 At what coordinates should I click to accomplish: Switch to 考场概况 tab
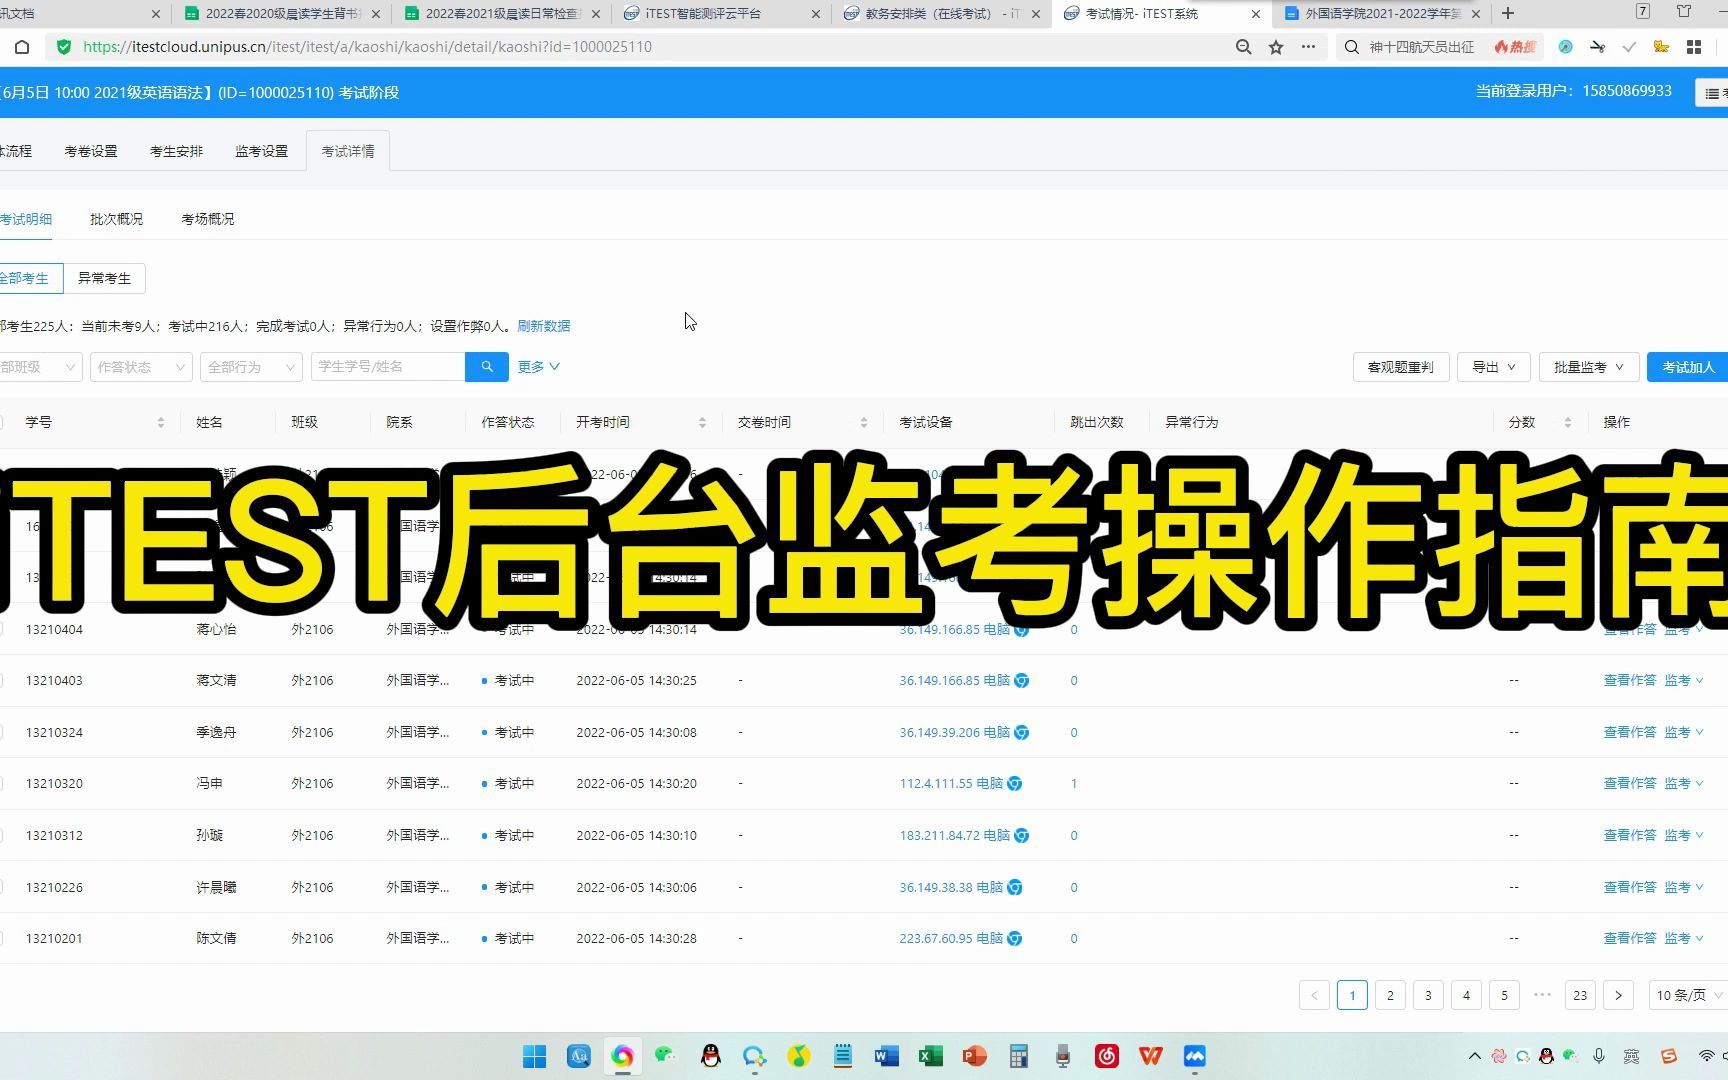208,219
